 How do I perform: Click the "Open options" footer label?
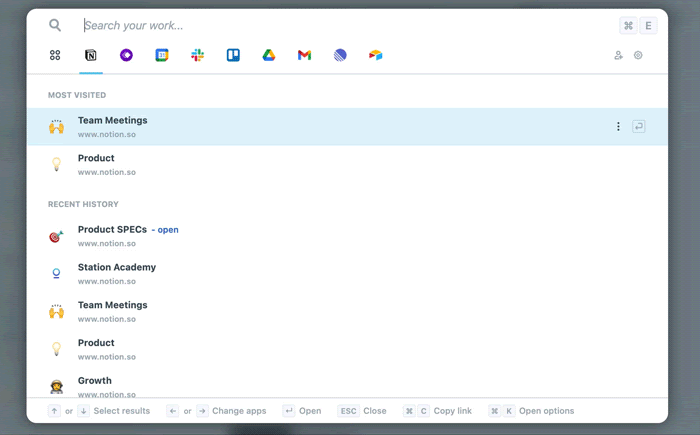(546, 411)
